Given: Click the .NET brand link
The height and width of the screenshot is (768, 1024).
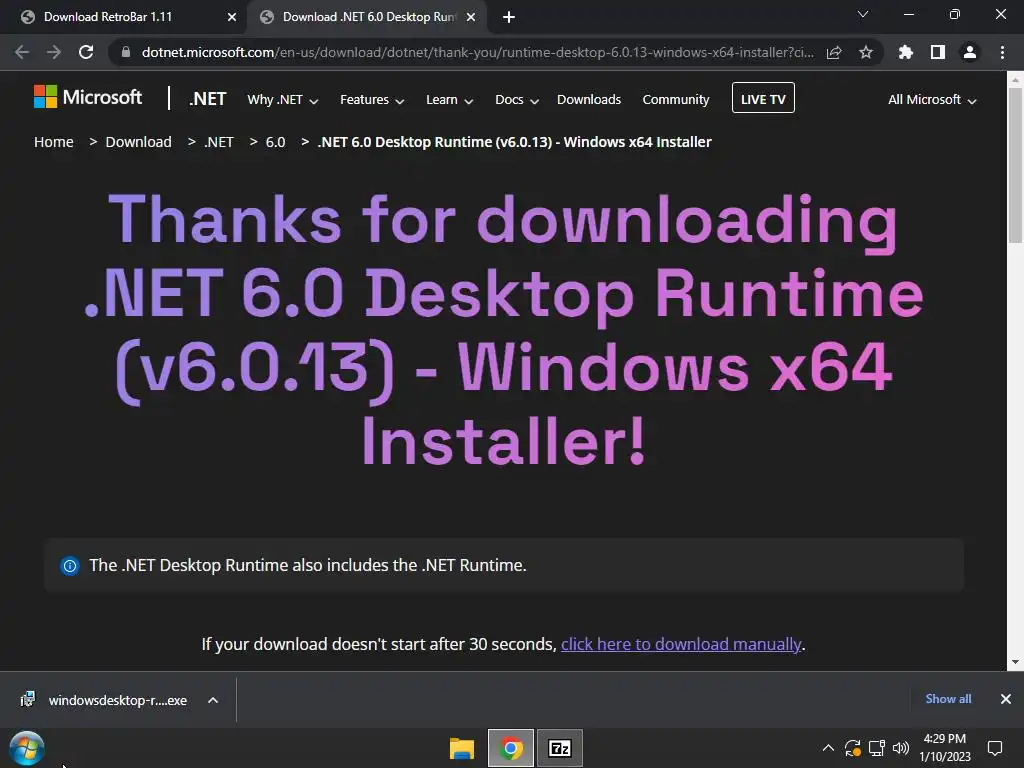Looking at the screenshot, I should click(x=207, y=99).
